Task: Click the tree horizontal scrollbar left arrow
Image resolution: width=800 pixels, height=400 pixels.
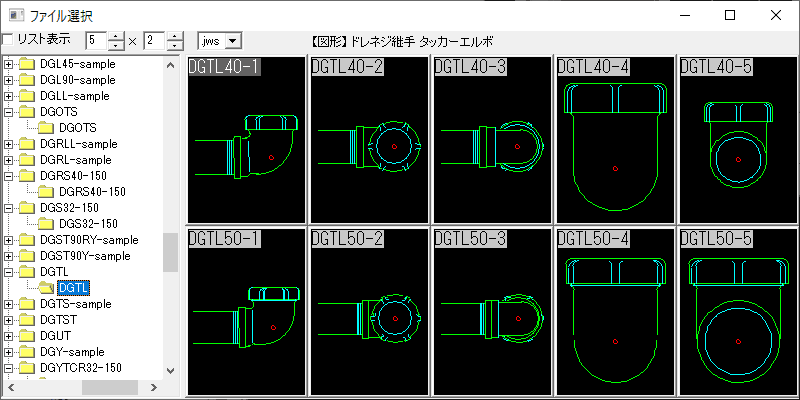Action: pyautogui.click(x=10, y=387)
